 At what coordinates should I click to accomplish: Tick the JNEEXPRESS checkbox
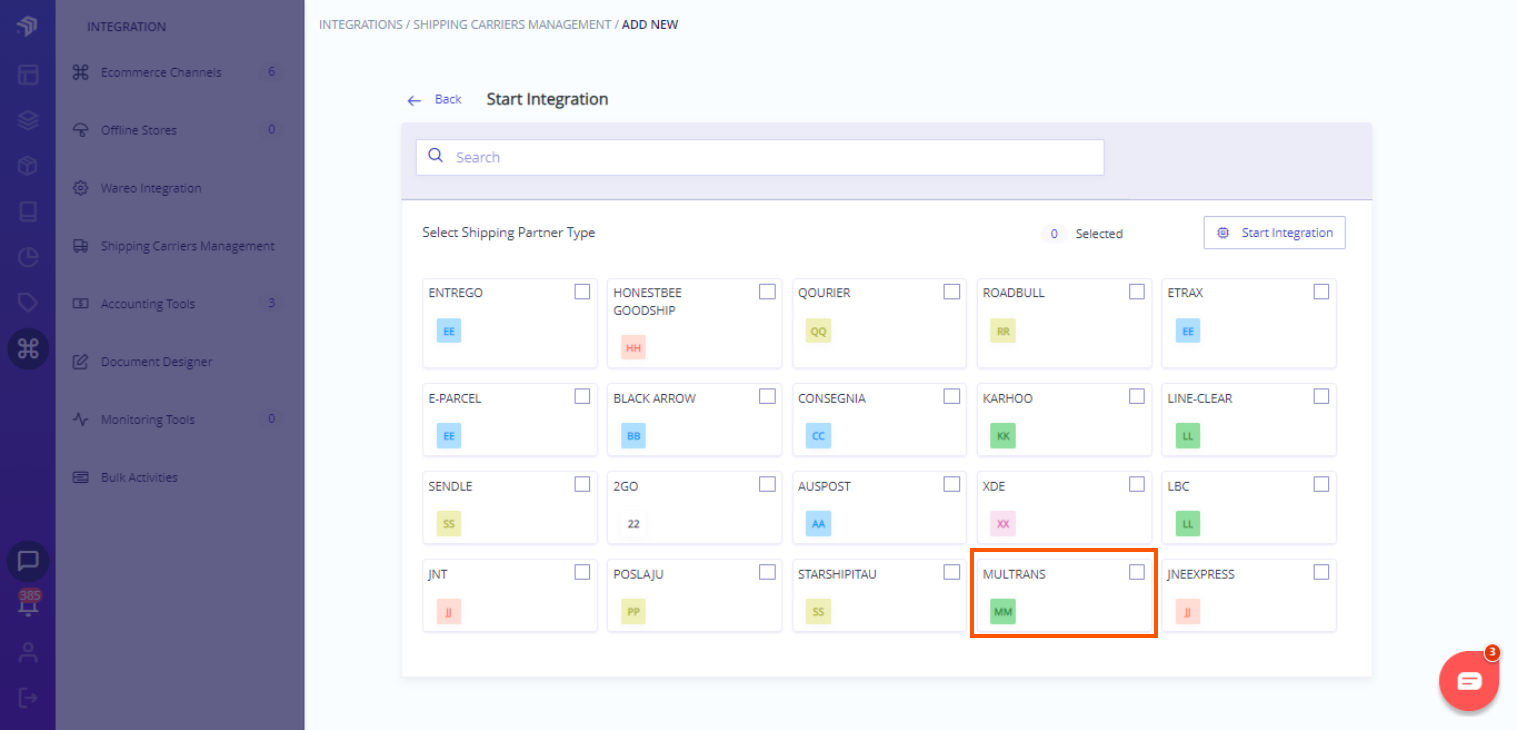pos(1321,572)
